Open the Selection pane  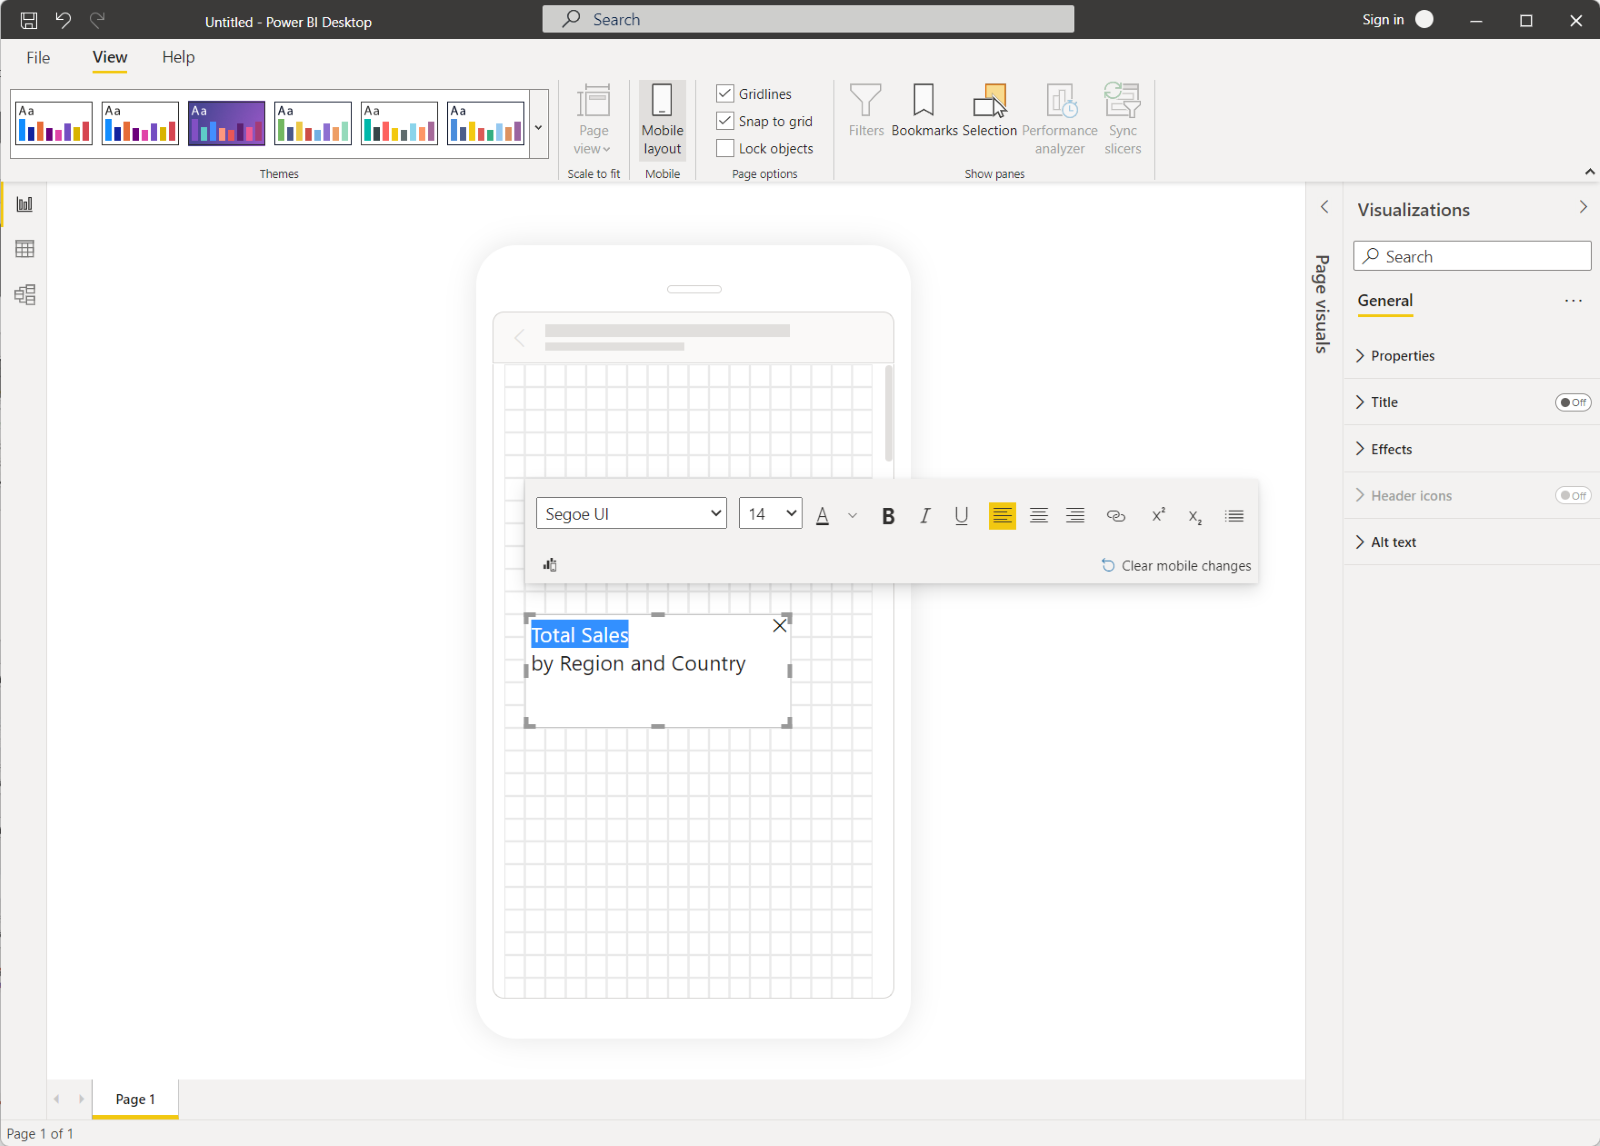pos(989,111)
